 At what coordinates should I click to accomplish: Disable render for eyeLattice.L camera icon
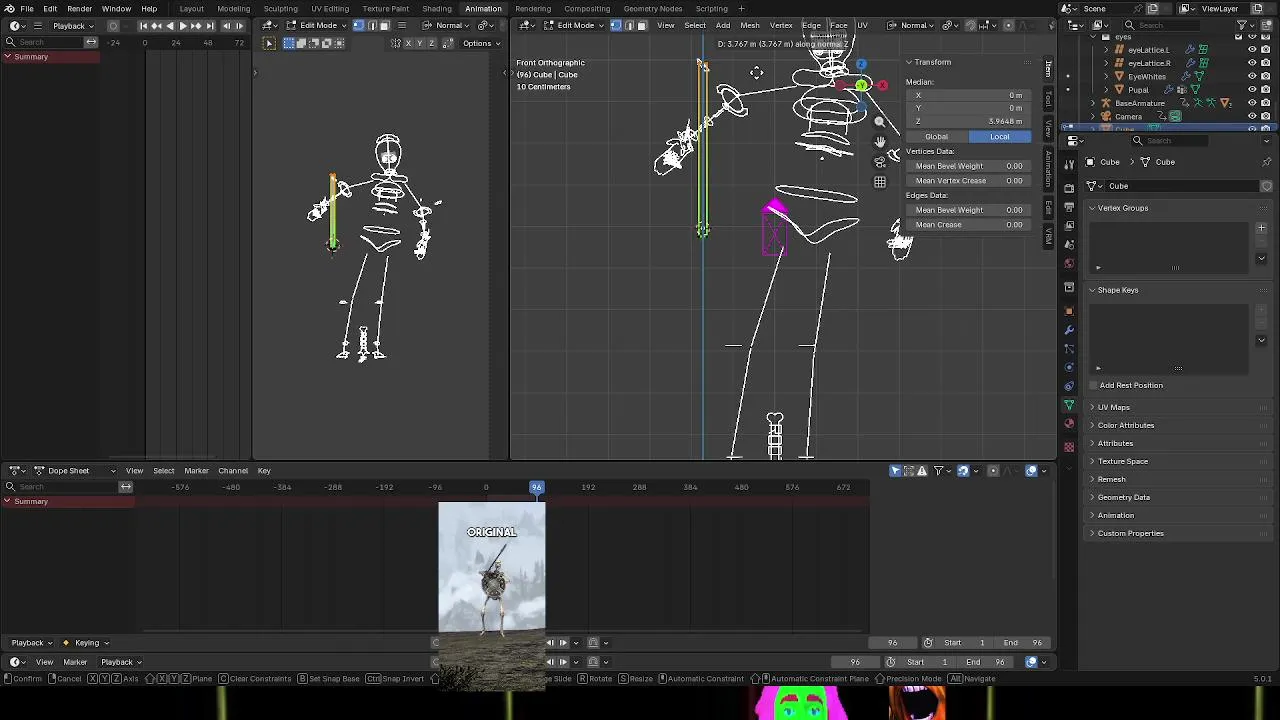tap(1265, 49)
